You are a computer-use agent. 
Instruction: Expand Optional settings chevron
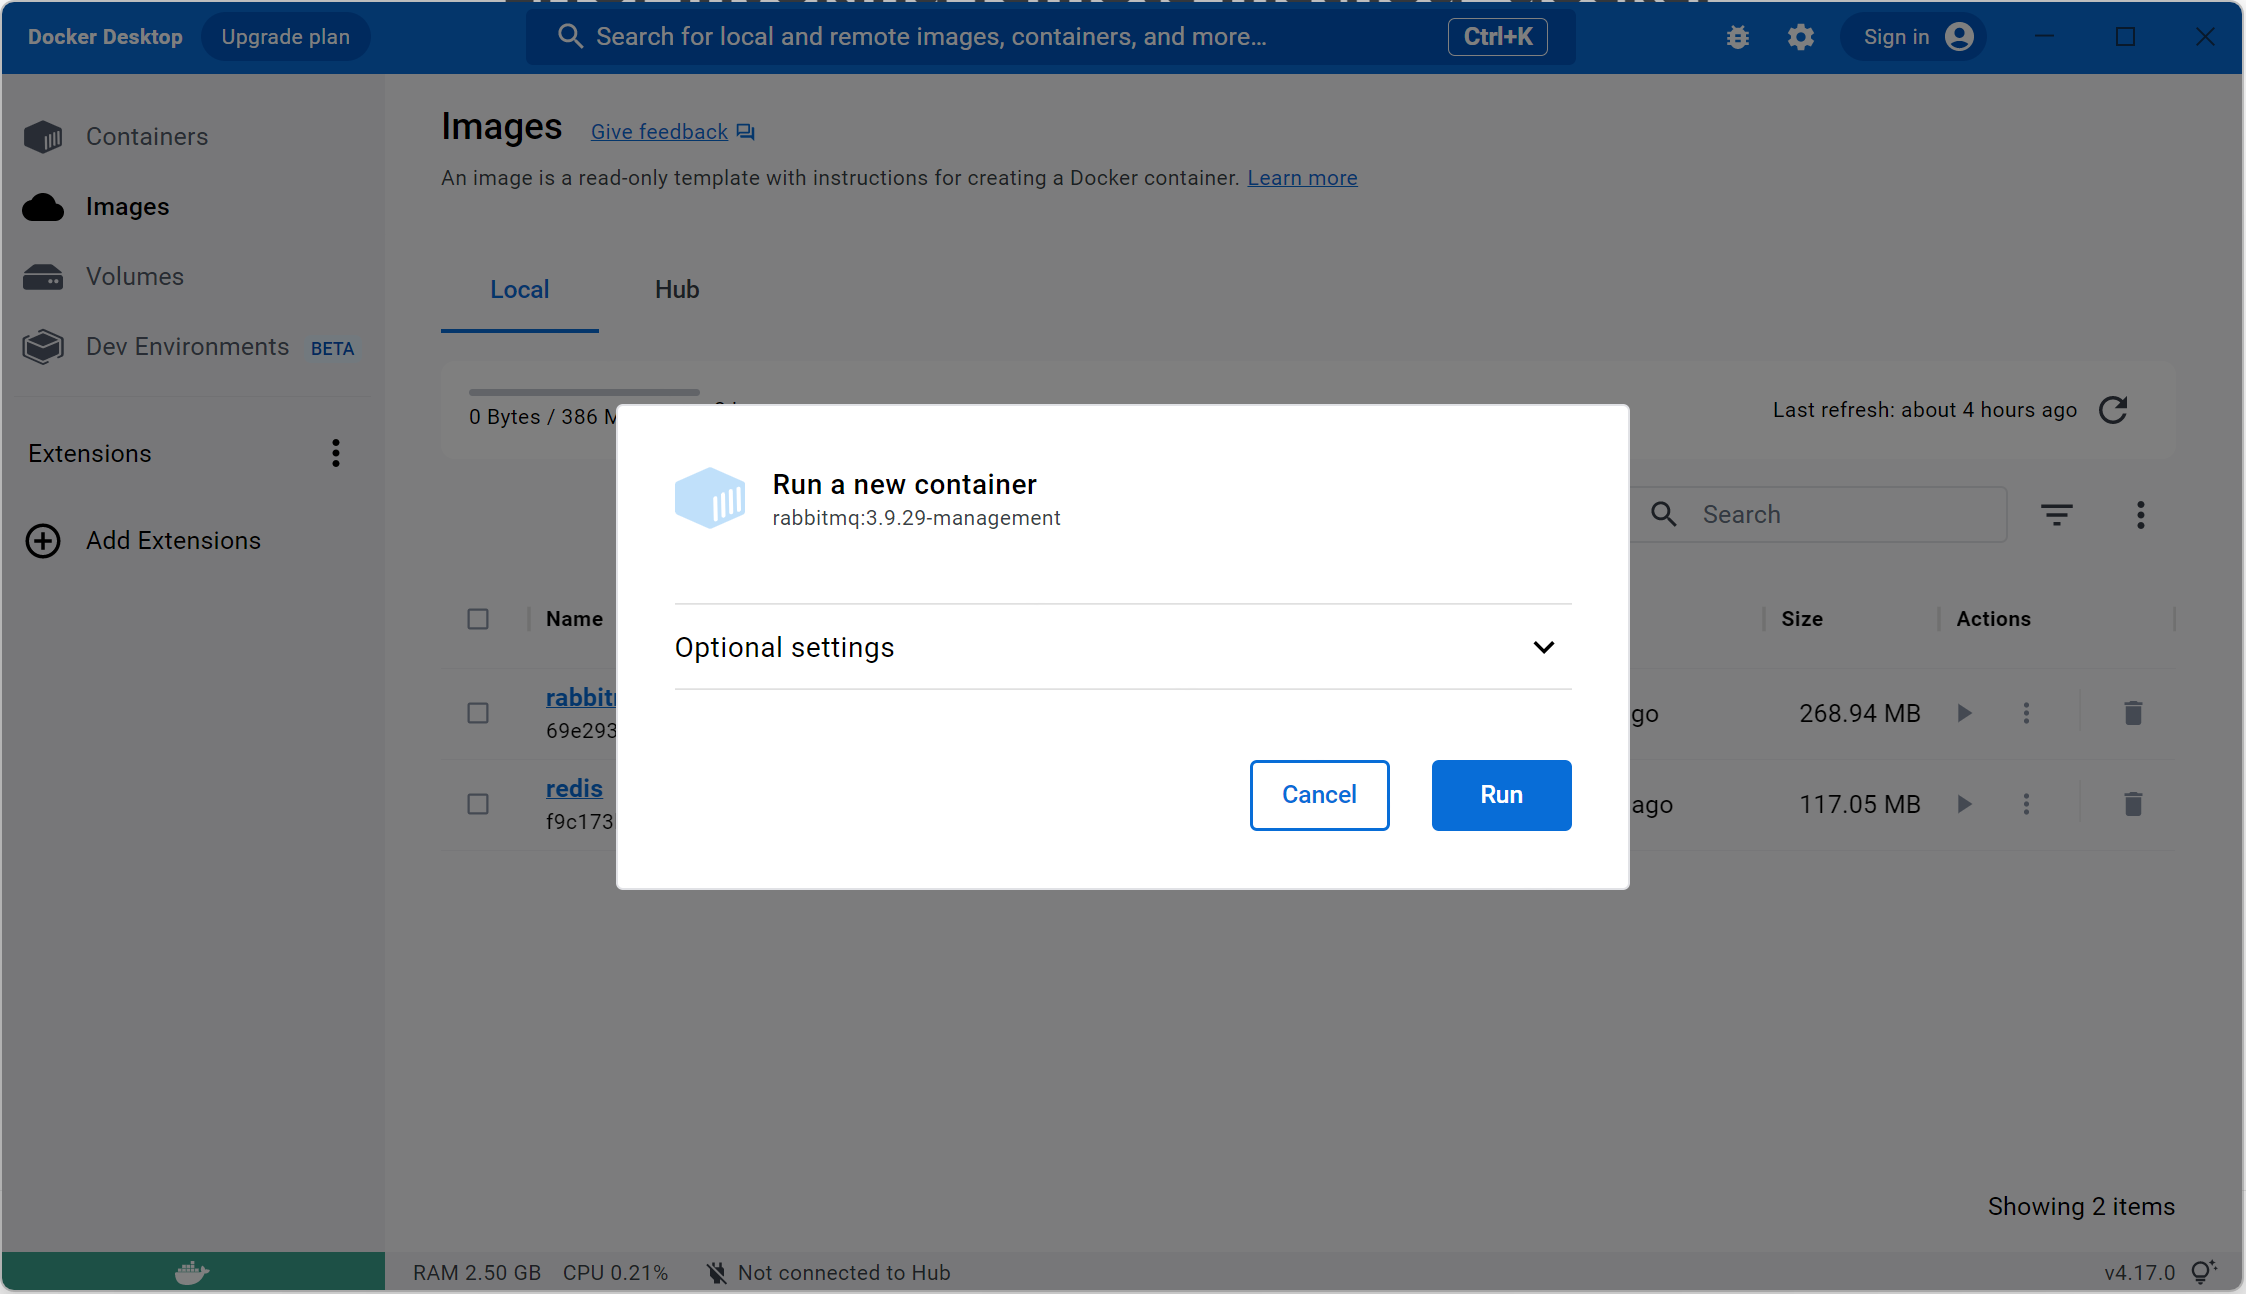(1544, 647)
